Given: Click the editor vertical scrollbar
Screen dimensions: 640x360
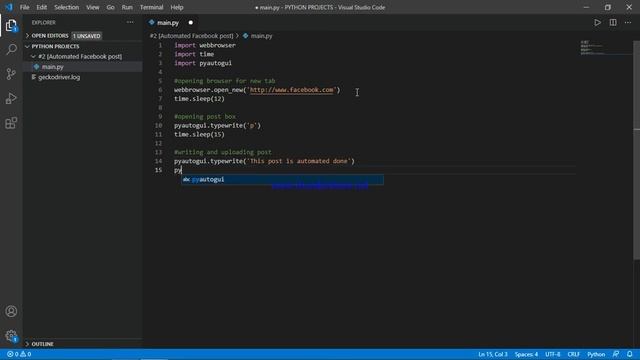Looking at the screenshot, I should point(636,149).
